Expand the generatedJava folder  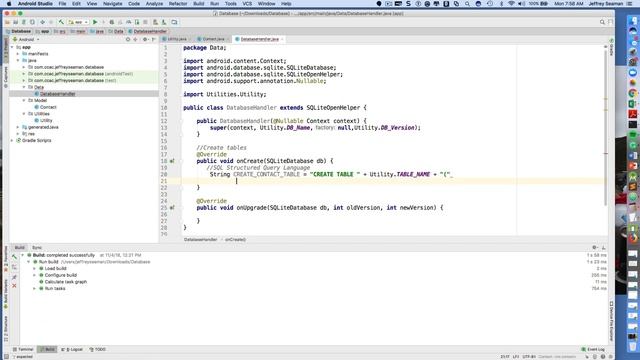click(18, 127)
